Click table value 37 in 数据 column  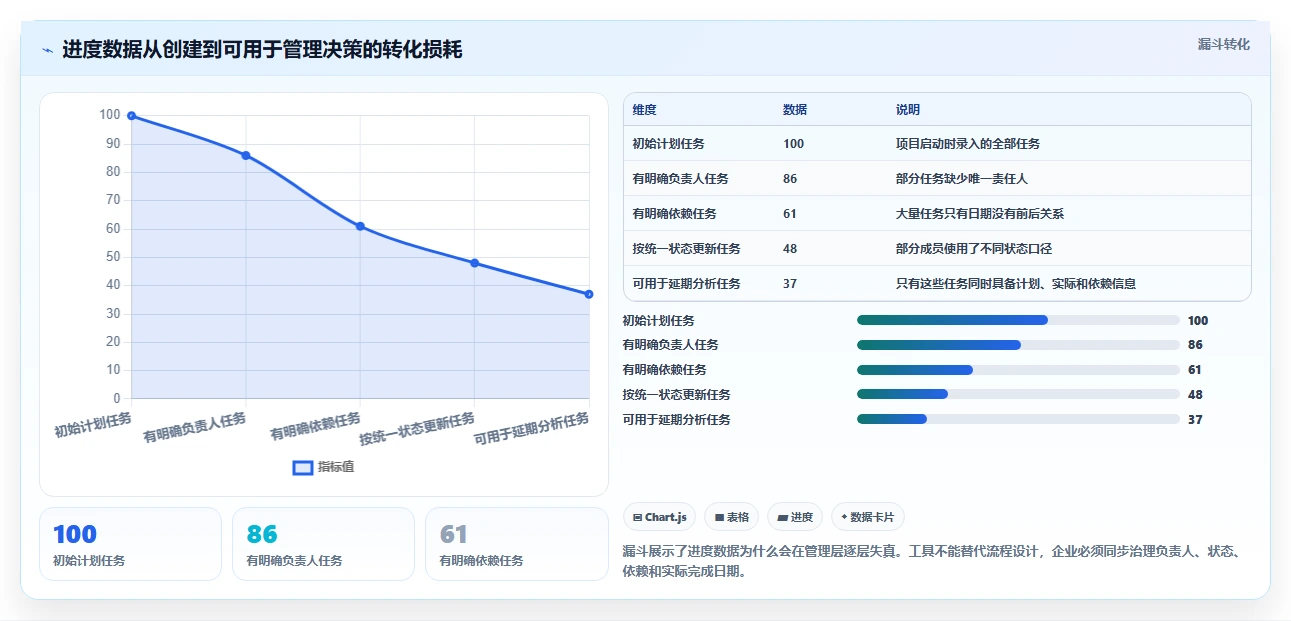click(790, 284)
